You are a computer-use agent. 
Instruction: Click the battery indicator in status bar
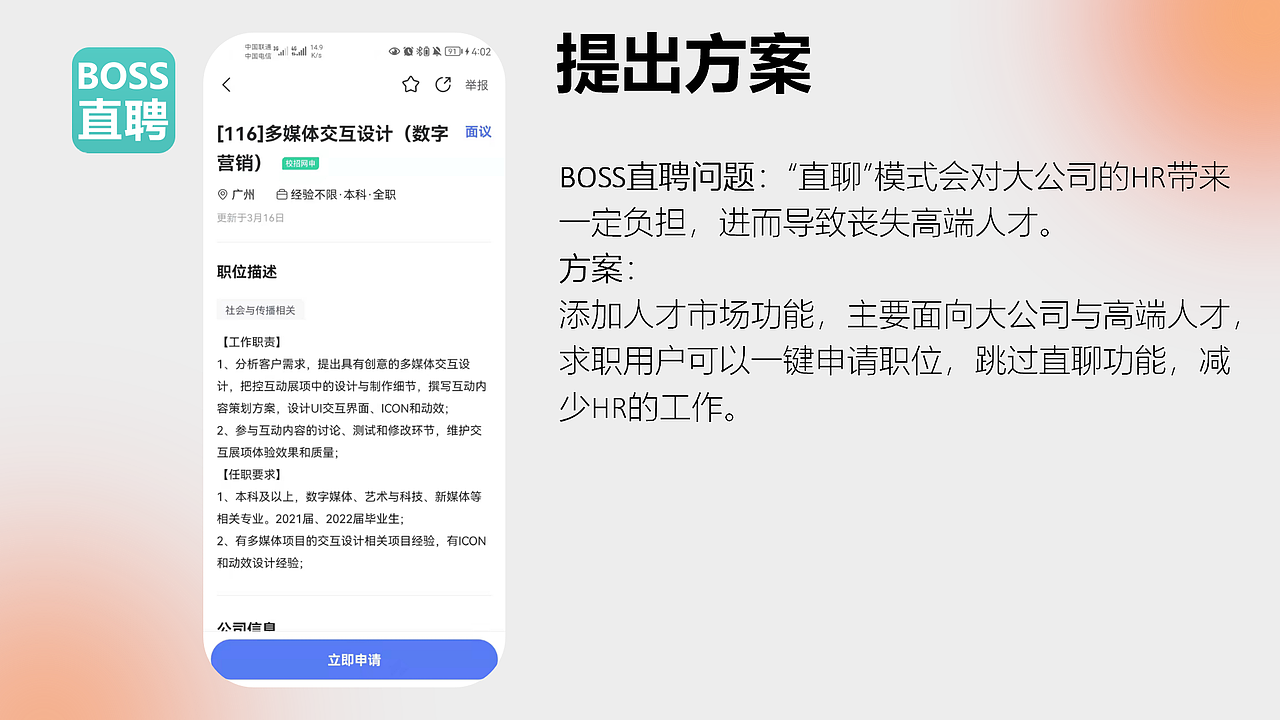tap(454, 51)
